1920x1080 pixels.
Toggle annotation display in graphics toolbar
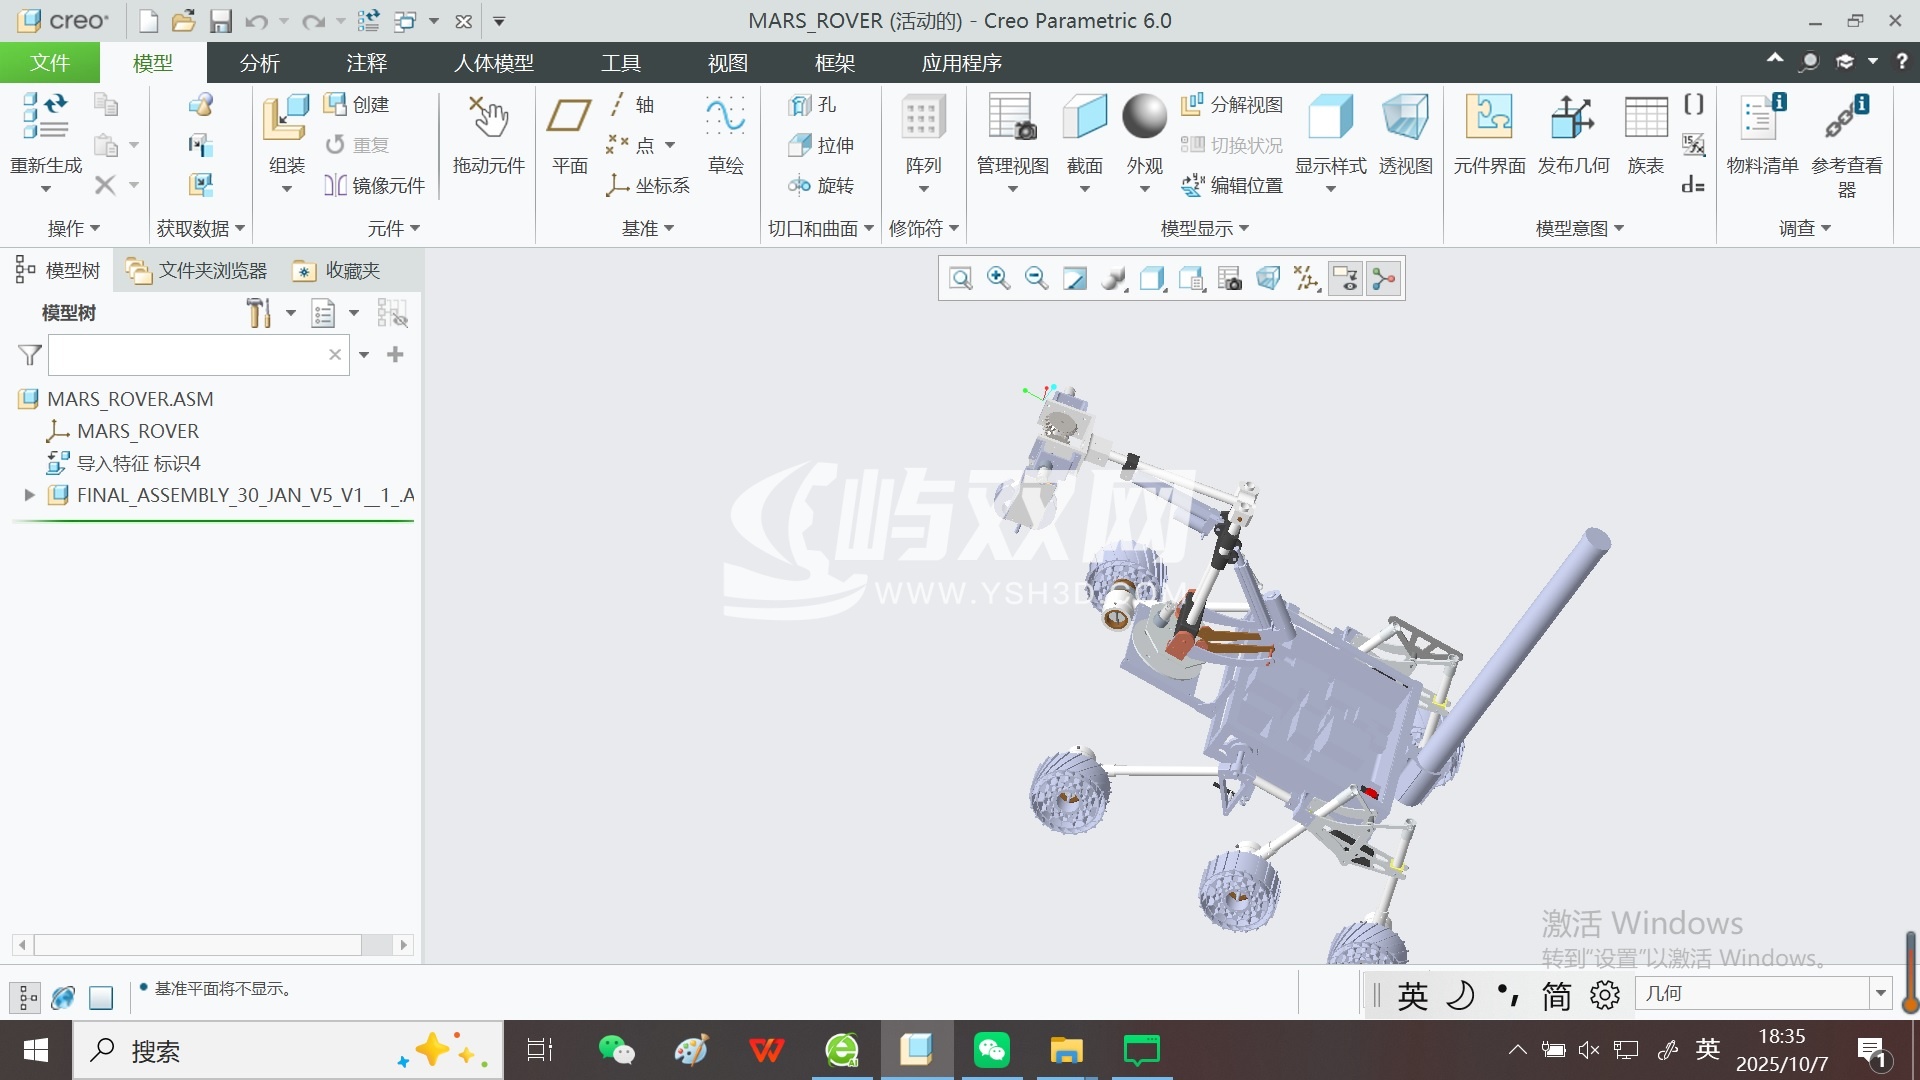click(1346, 279)
